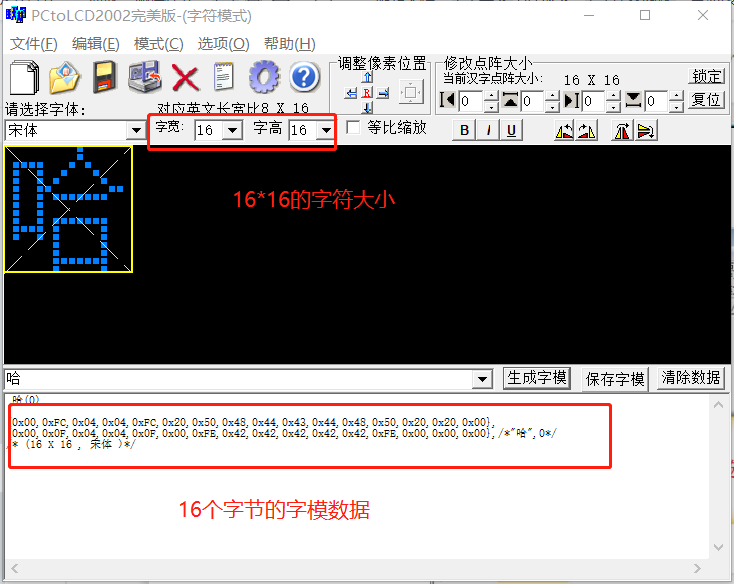Enable the 等比缩放 checkbox
This screenshot has height=584, width=734.
(353, 128)
